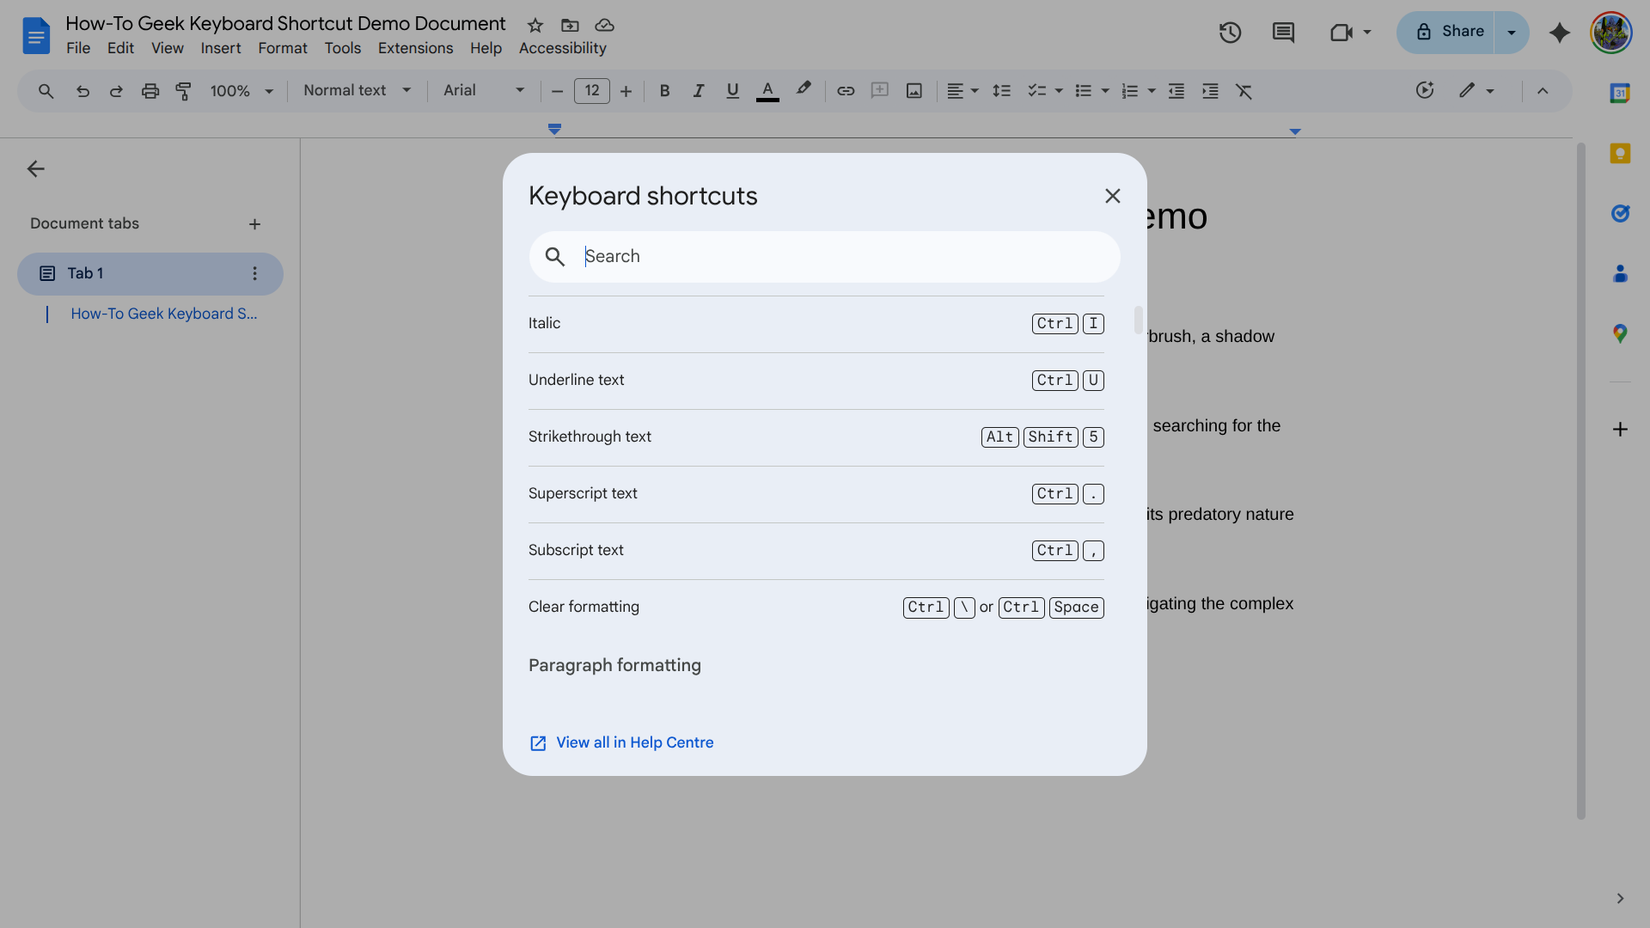Open View all in Help Centre

(x=634, y=742)
